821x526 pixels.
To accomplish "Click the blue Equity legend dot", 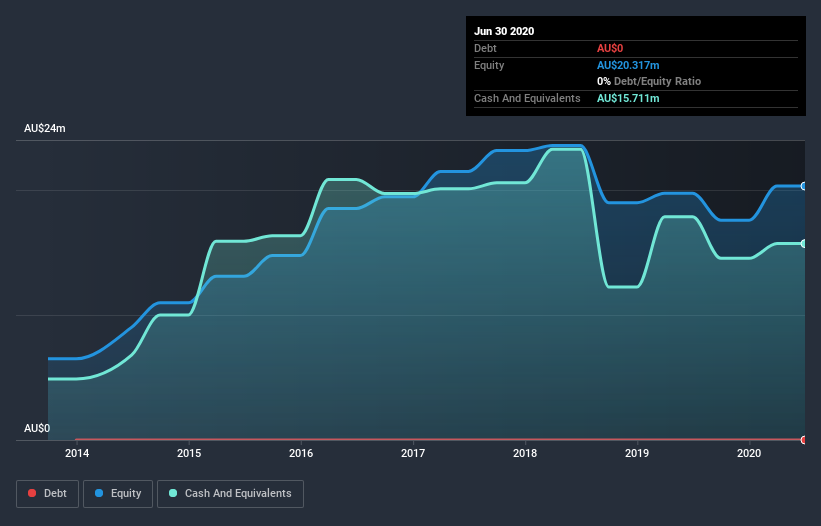I will [99, 493].
